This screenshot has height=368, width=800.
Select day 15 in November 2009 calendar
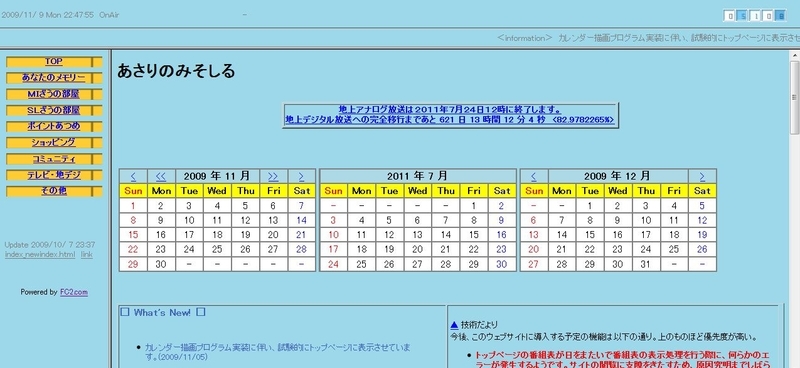[133, 235]
